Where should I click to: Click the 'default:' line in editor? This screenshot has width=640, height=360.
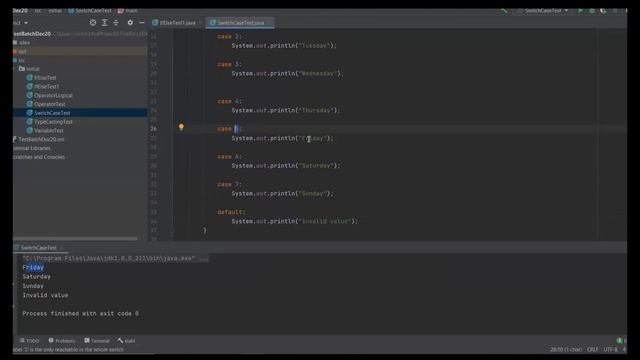pos(231,212)
